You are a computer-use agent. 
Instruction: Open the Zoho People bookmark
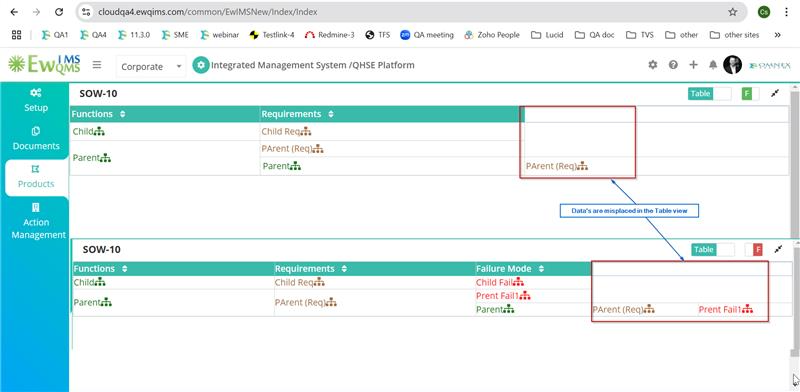492,35
